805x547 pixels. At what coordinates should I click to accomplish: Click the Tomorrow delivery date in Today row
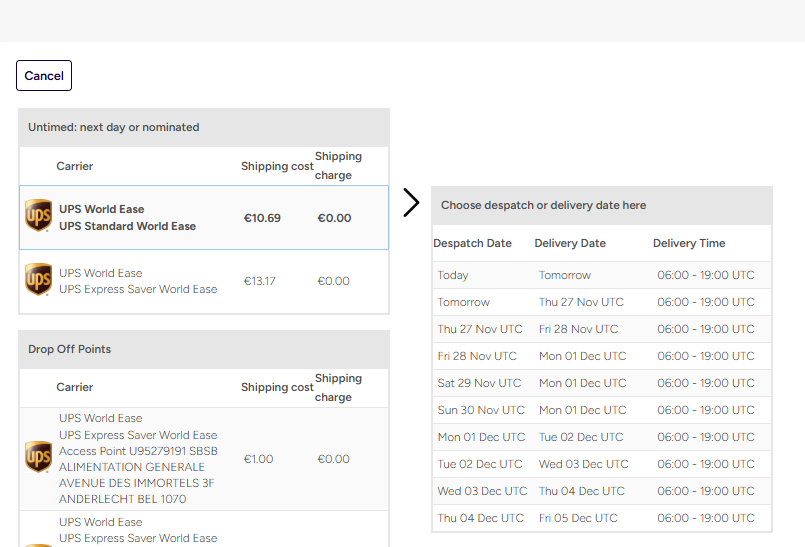pyautogui.click(x=565, y=275)
